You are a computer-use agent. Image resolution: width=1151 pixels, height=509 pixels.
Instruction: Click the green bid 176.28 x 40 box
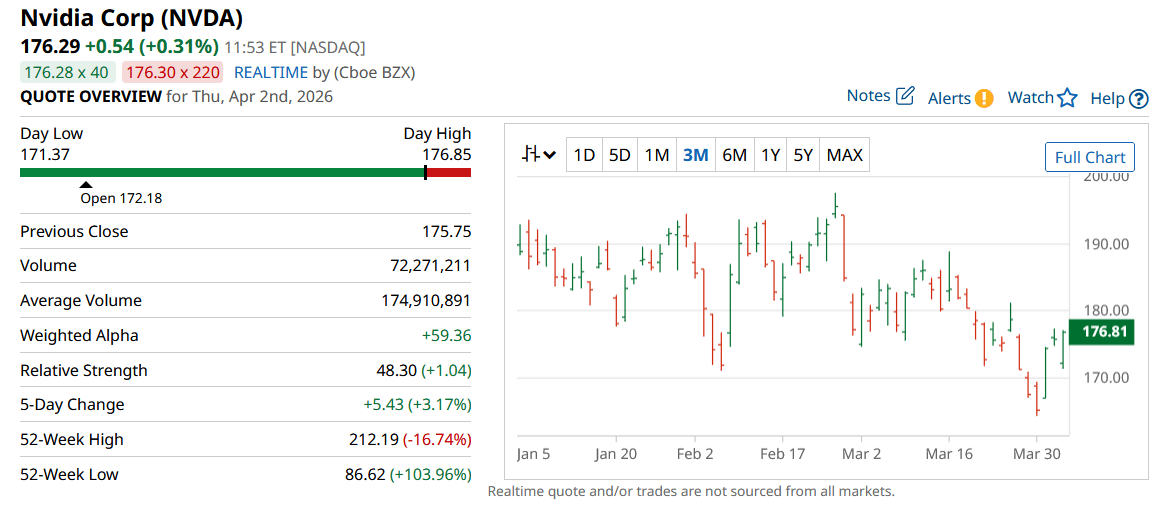pyautogui.click(x=66, y=72)
